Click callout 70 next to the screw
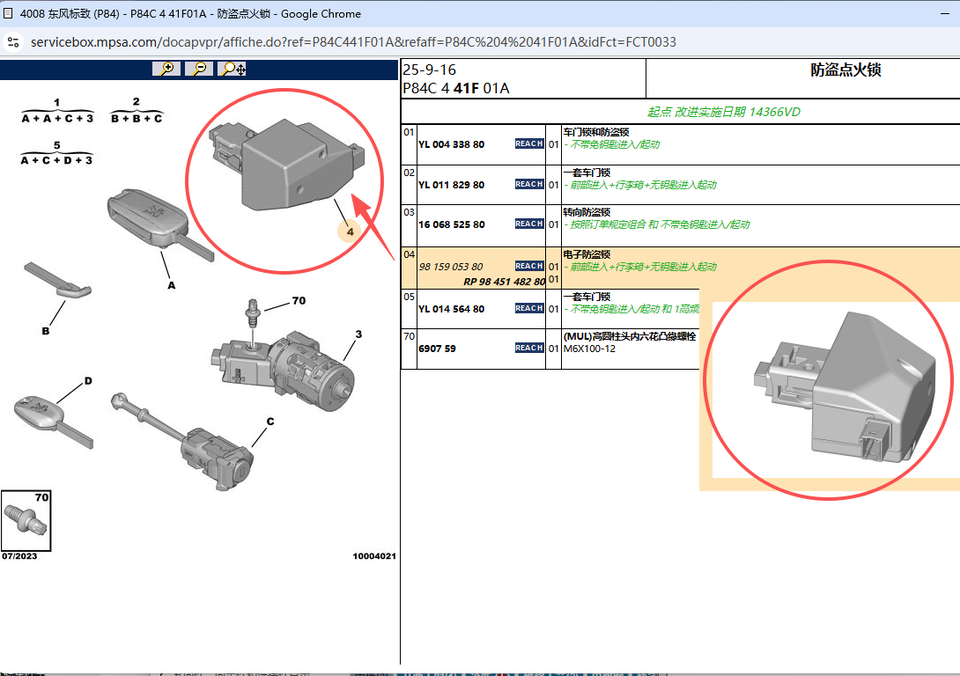The width and height of the screenshot is (960, 676). point(298,300)
